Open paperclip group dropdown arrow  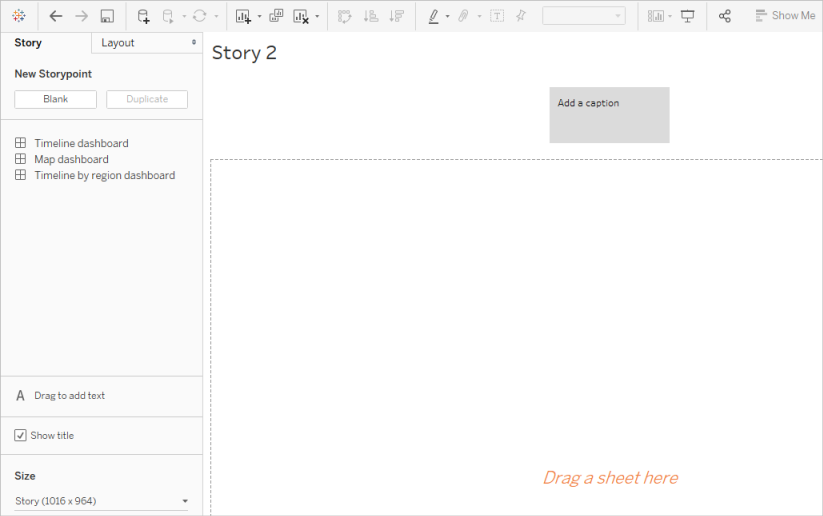click(x=479, y=16)
